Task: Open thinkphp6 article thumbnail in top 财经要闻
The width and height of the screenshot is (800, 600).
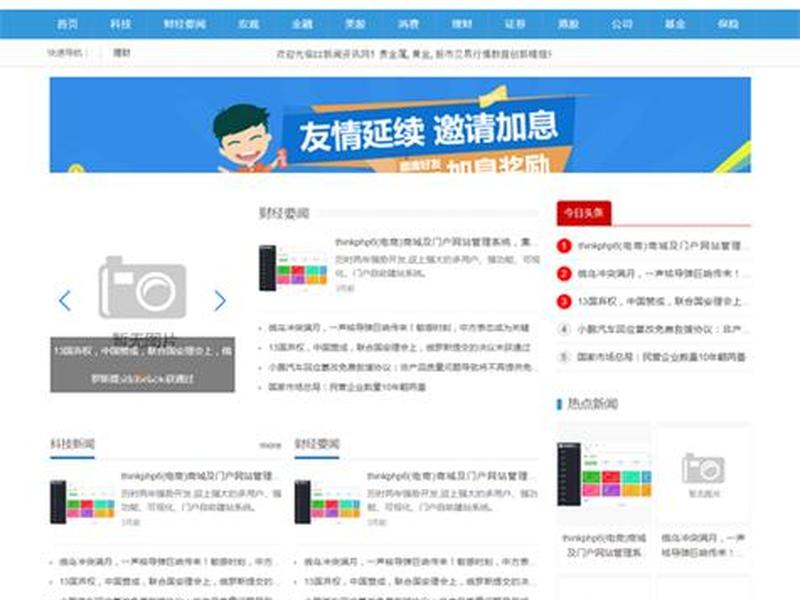Action: pyautogui.click(x=293, y=268)
